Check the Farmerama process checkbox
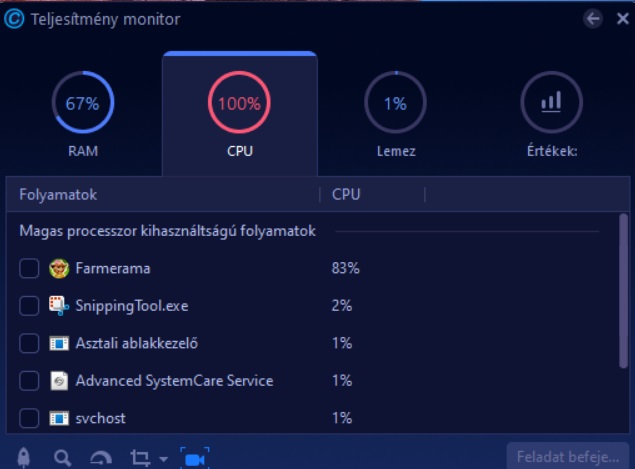 (x=29, y=269)
